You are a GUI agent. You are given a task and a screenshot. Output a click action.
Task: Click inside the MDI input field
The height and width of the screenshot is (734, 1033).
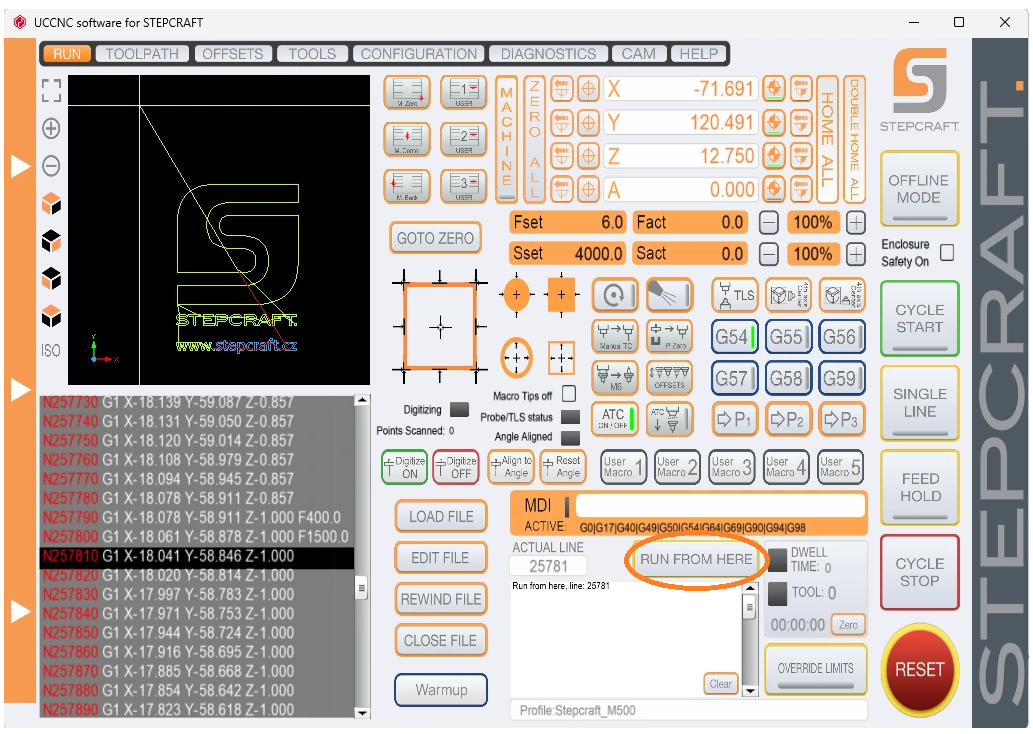719,505
